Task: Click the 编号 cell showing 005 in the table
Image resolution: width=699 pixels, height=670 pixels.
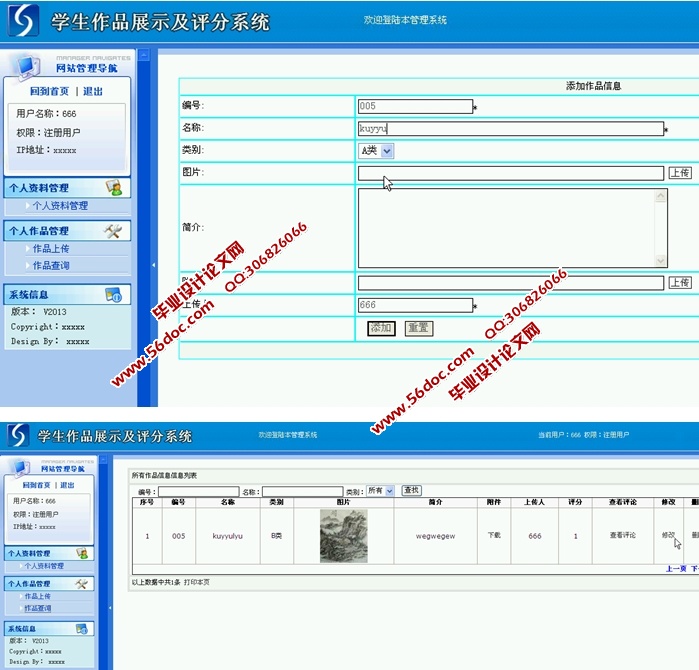Action: click(x=178, y=536)
